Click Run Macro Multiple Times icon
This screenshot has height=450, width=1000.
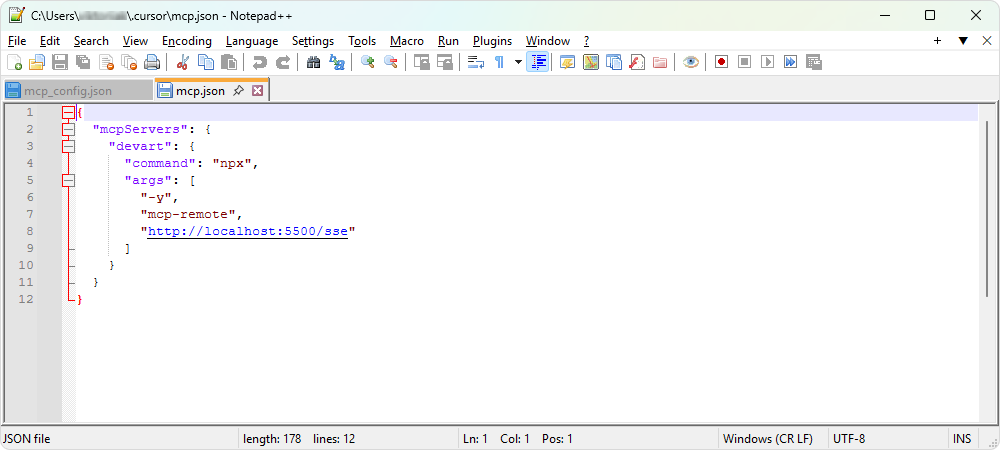(790, 62)
